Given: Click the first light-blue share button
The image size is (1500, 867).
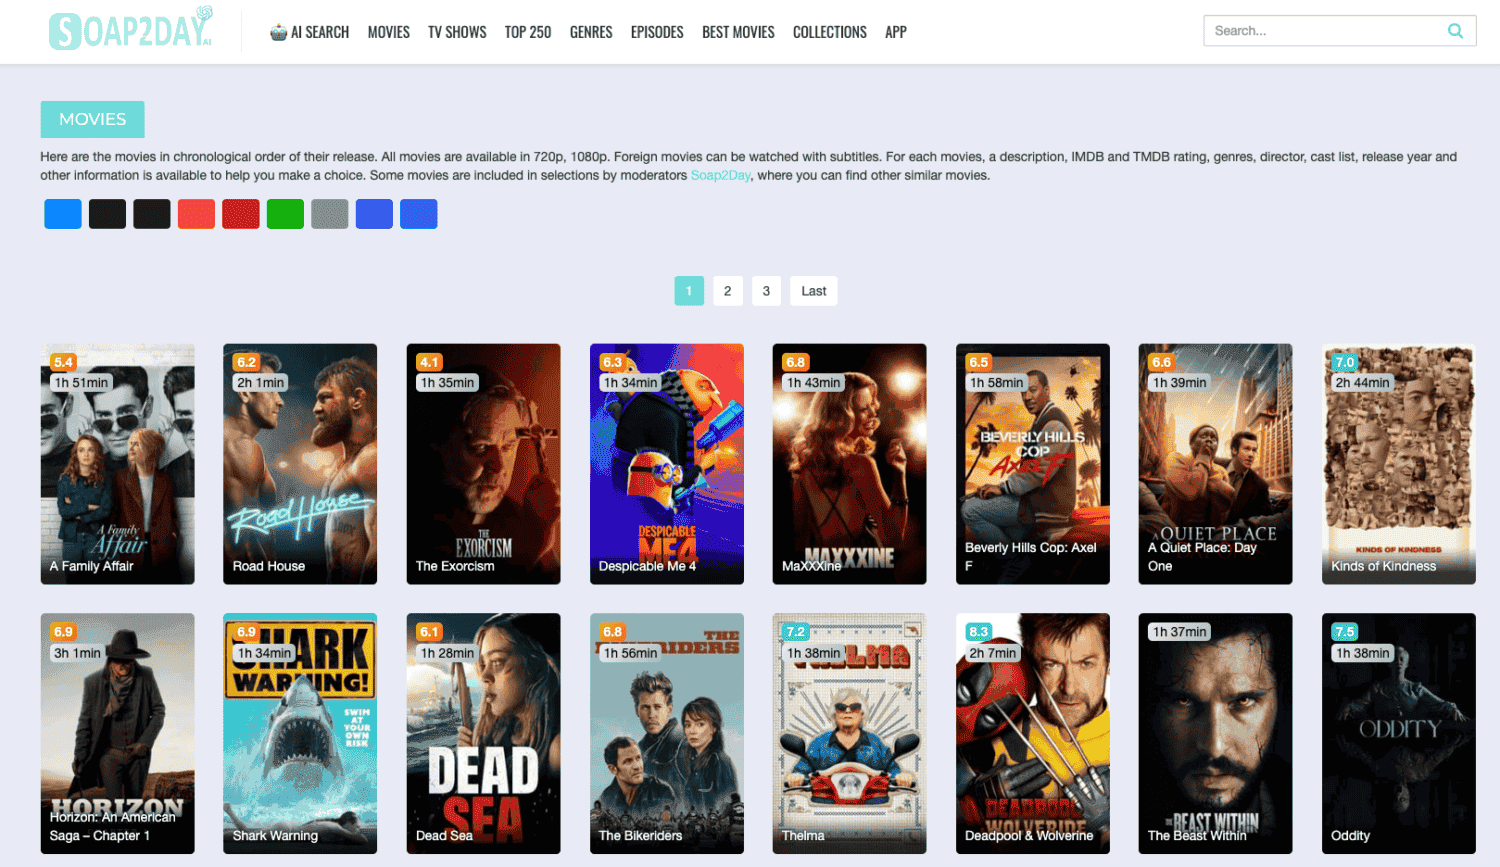Looking at the screenshot, I should coord(63,214).
